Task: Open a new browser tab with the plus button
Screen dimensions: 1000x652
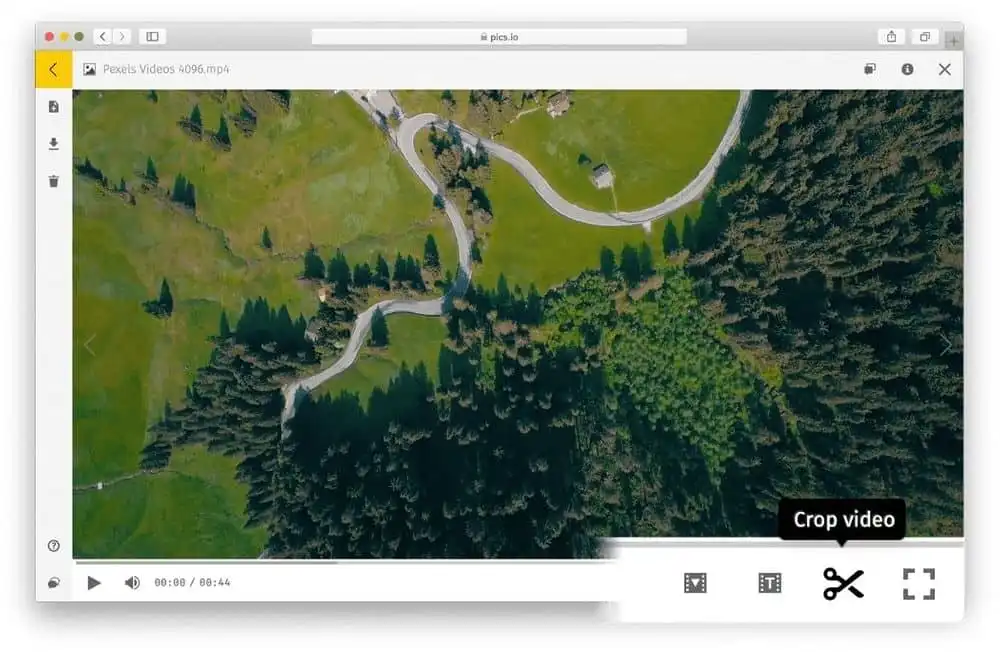Action: pyautogui.click(x=953, y=40)
